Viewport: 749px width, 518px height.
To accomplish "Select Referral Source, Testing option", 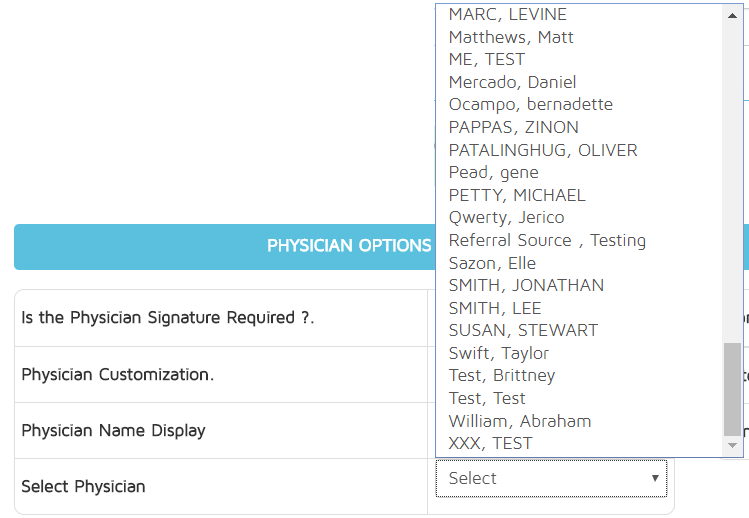I will pyautogui.click(x=547, y=240).
